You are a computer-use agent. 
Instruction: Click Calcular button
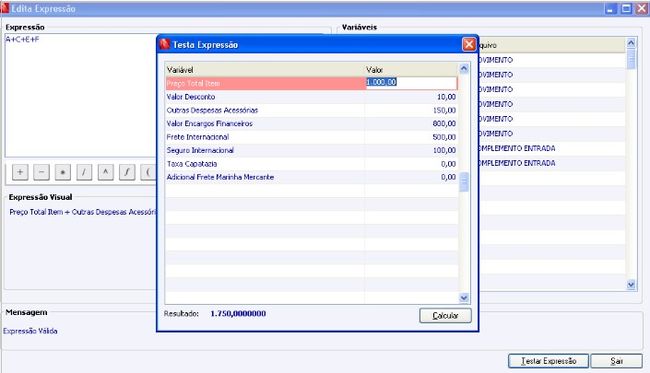point(445,316)
